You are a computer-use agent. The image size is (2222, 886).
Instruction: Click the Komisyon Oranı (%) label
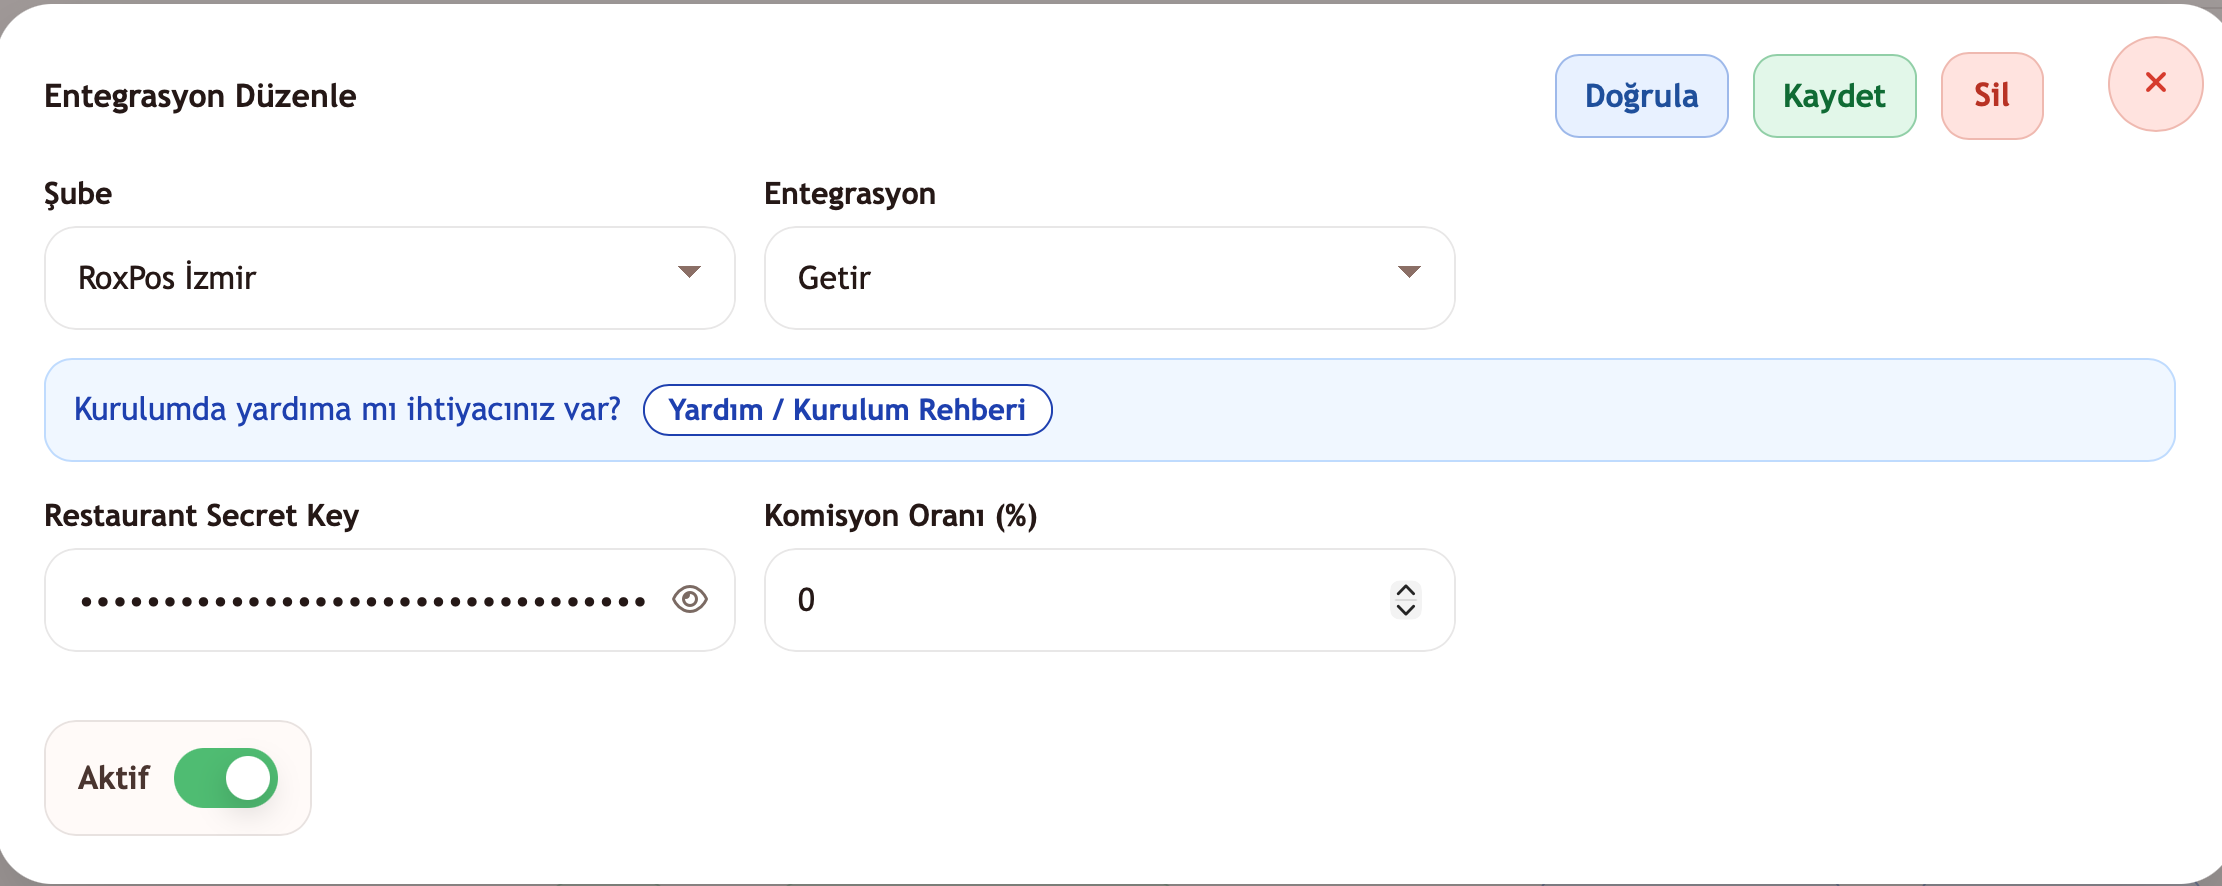pos(900,516)
